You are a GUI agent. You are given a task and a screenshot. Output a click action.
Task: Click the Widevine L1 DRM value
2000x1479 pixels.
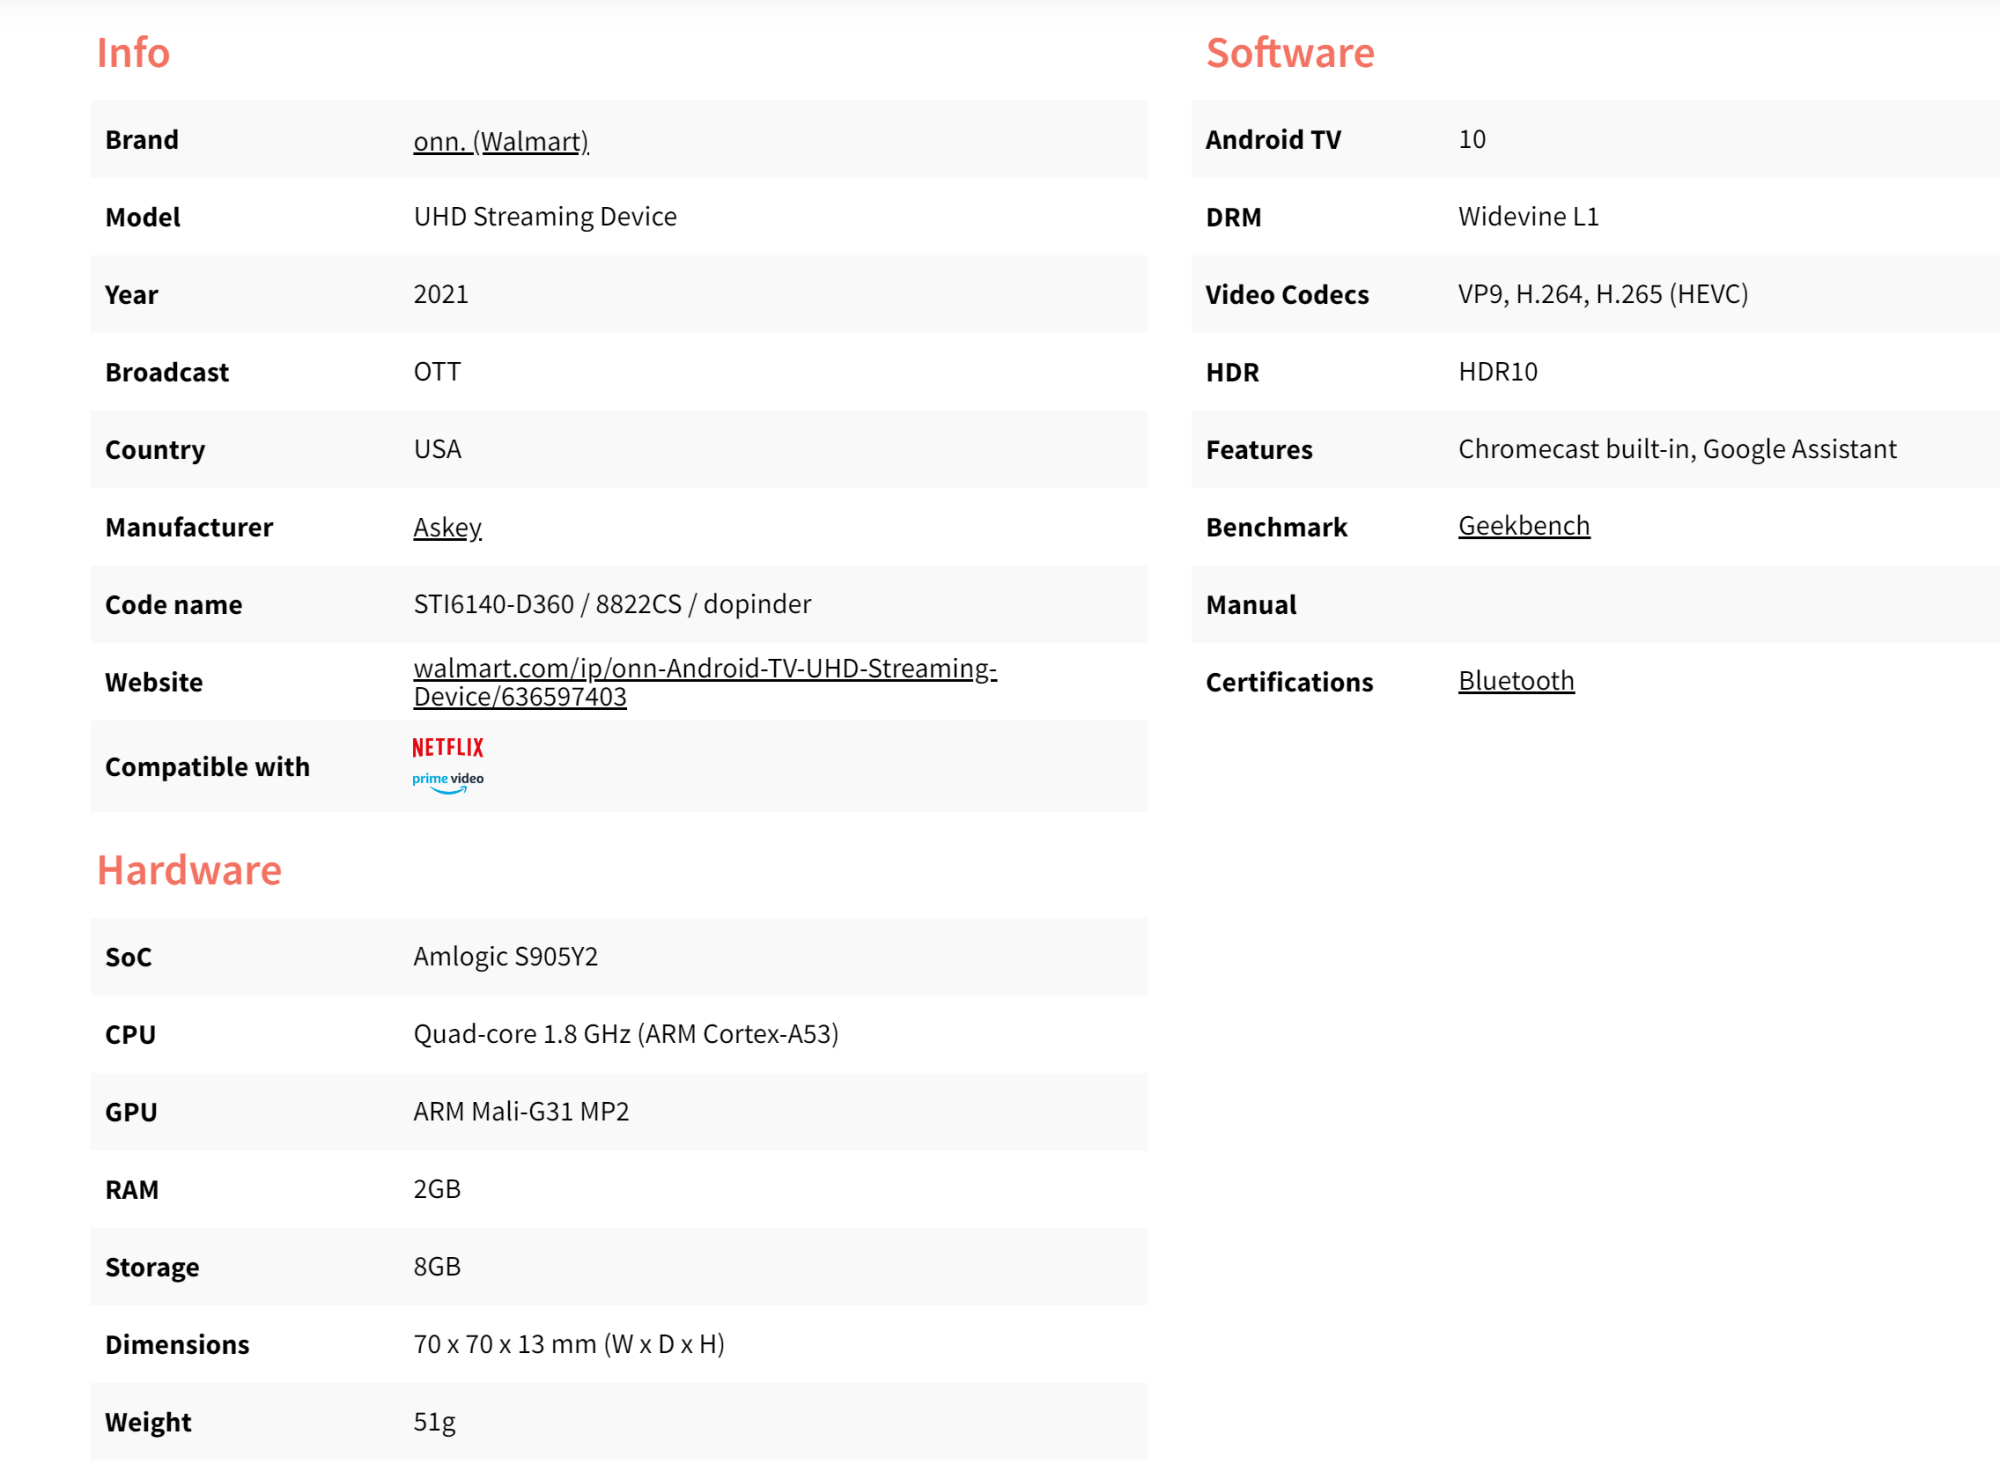coord(1528,217)
